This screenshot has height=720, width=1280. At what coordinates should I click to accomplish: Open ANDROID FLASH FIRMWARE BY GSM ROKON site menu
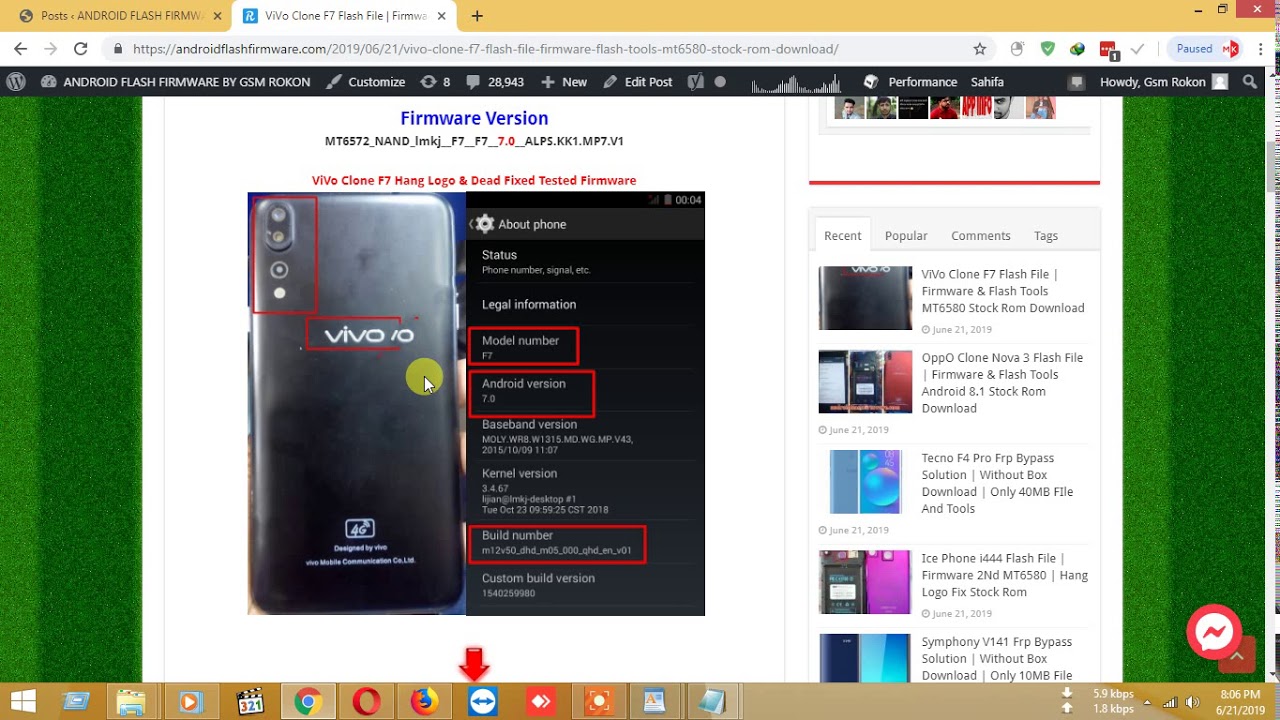tap(175, 82)
